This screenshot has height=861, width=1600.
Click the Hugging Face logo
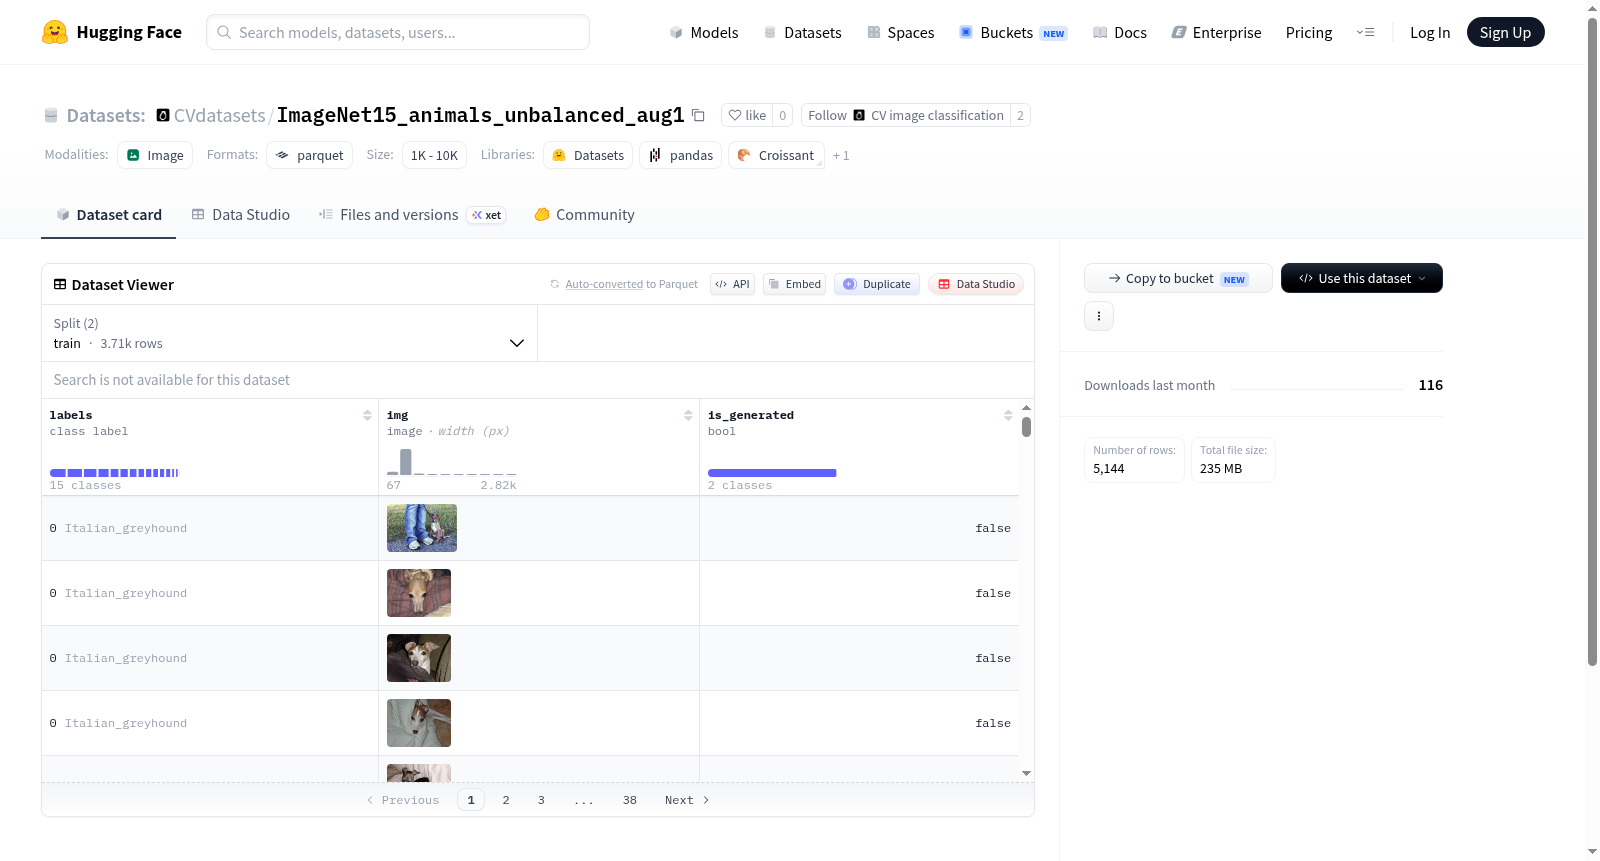coord(112,32)
